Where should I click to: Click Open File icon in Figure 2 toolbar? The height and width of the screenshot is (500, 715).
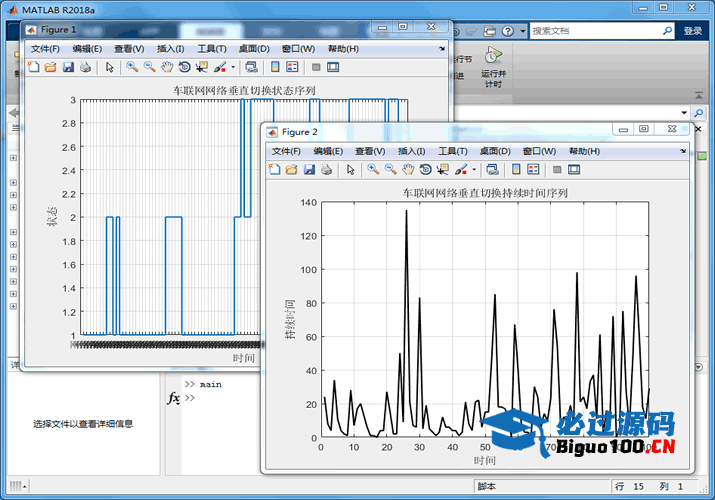point(291,170)
